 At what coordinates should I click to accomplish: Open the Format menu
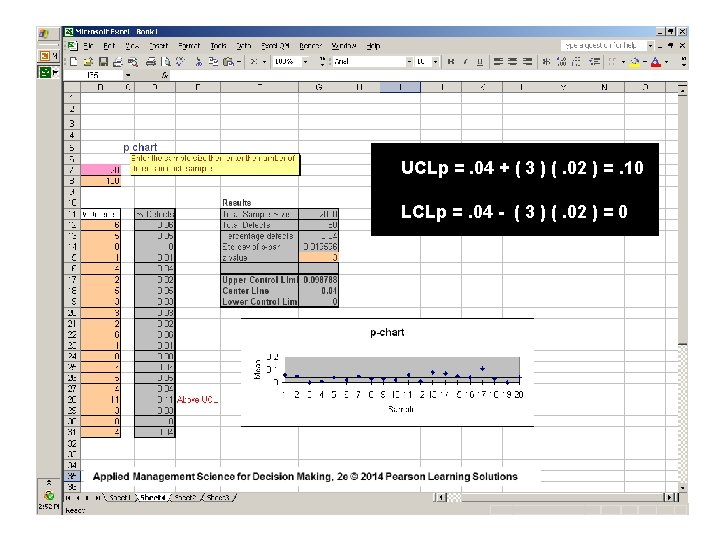tap(189, 45)
